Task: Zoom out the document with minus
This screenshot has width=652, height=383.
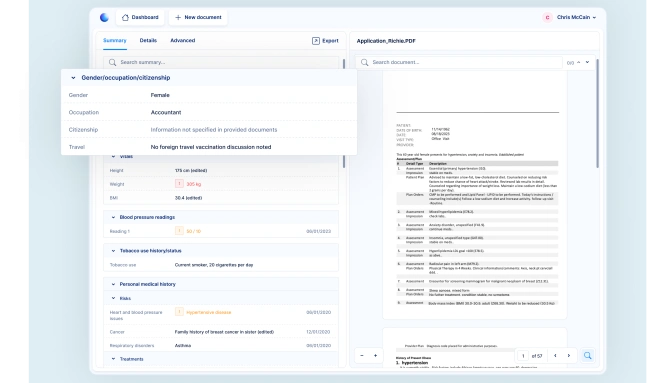Action: click(362, 356)
